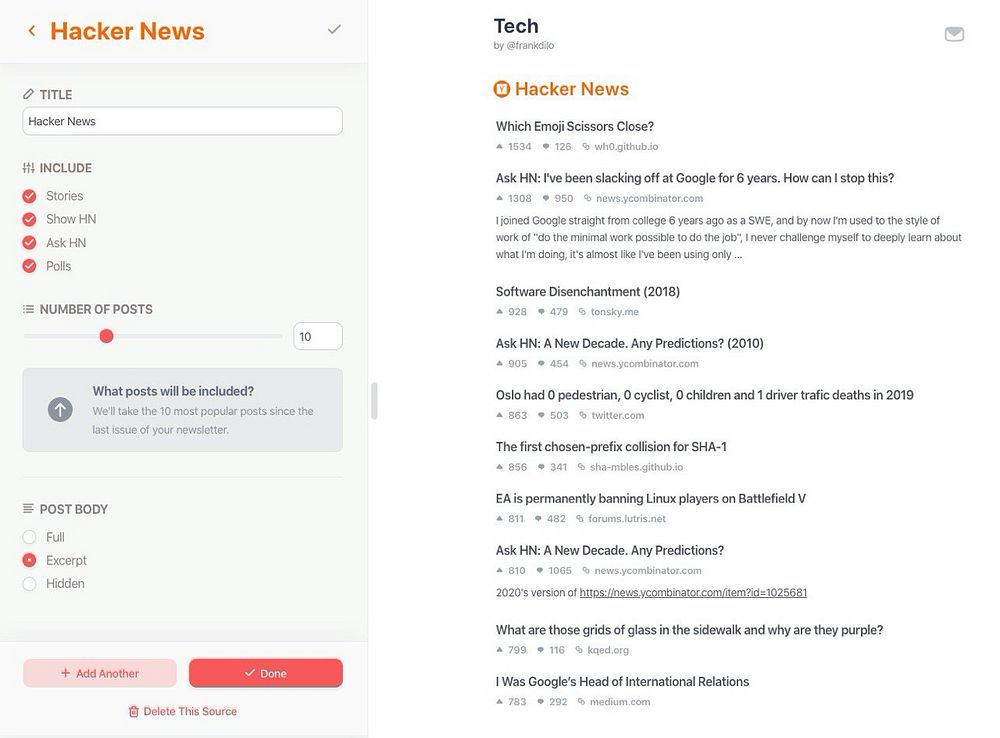
Task: Open story EA banning Linux players on Battlefield V
Action: pos(651,498)
